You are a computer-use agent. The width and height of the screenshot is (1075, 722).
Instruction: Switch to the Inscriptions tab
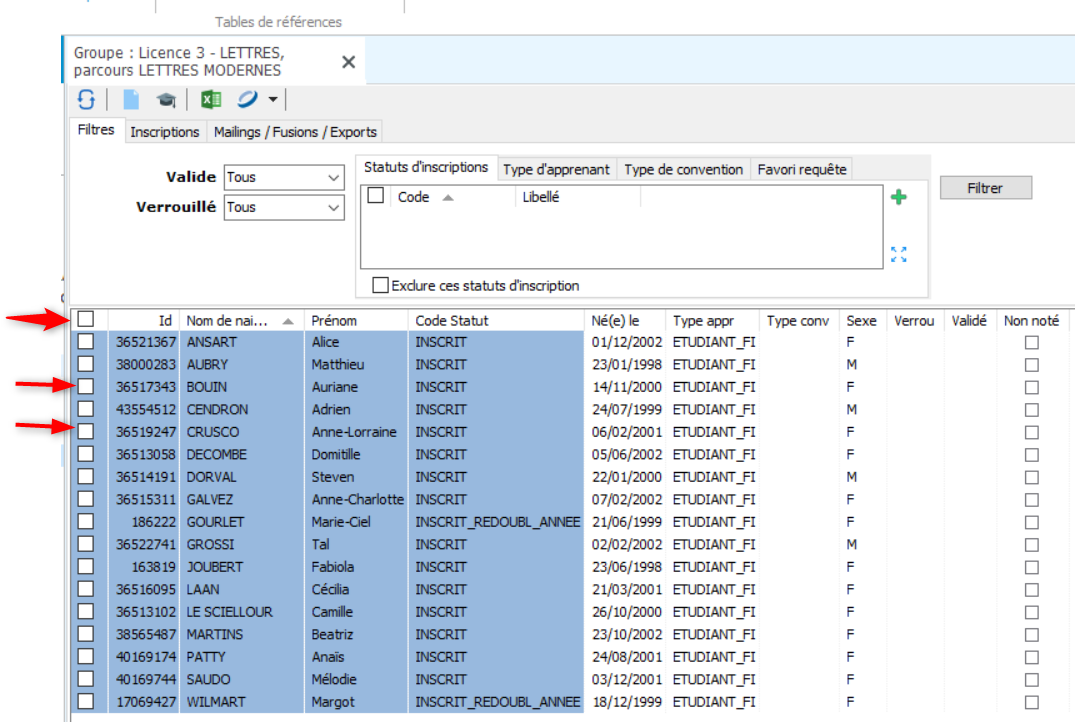(165, 132)
